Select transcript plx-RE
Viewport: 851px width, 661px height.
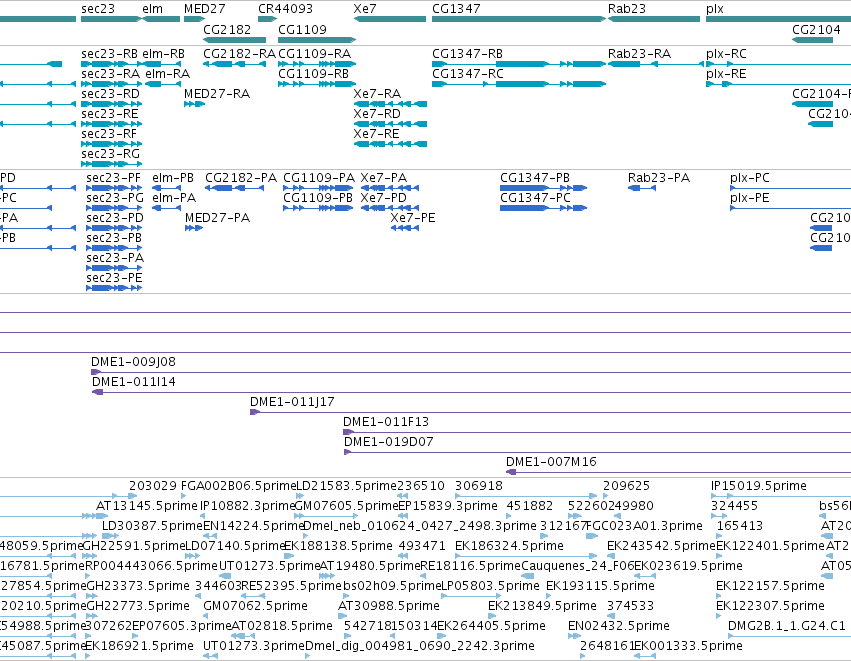point(778,84)
